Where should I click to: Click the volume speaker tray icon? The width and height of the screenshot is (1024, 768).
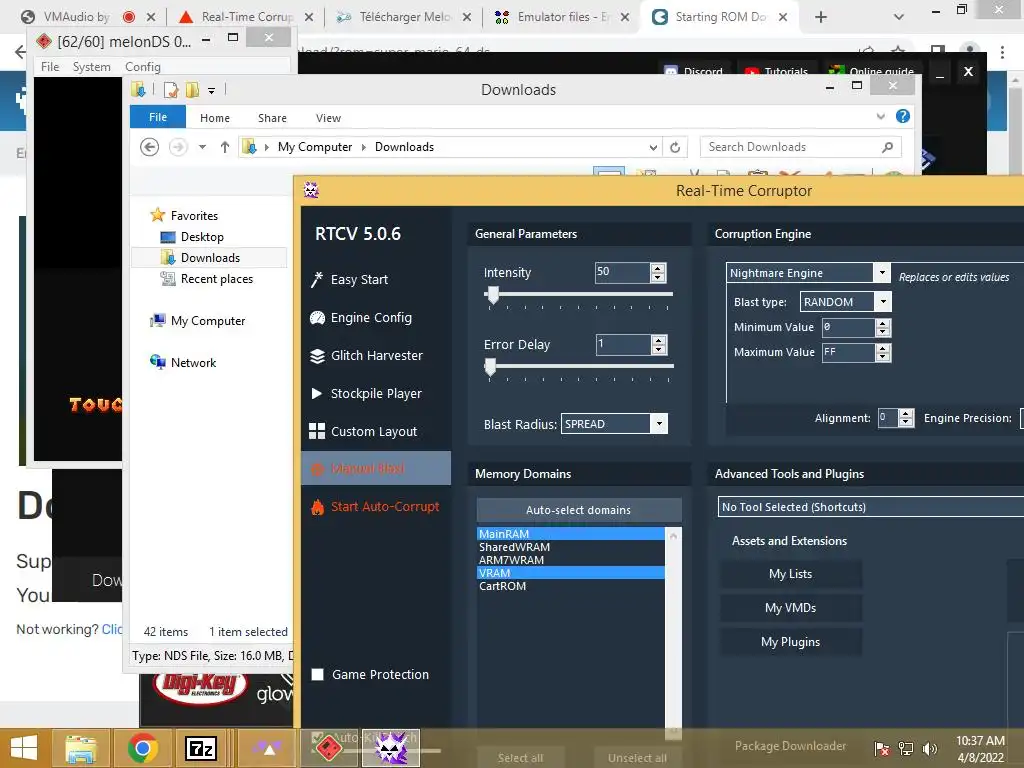(930, 749)
